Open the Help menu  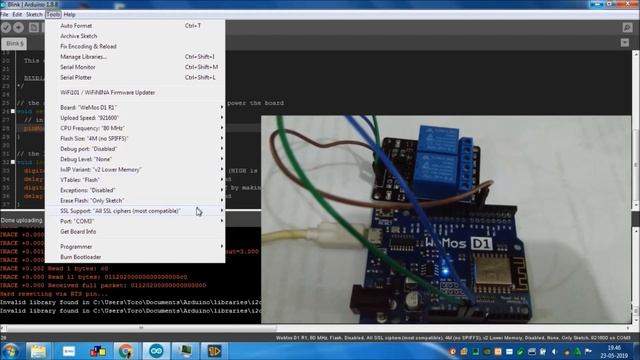click(69, 14)
